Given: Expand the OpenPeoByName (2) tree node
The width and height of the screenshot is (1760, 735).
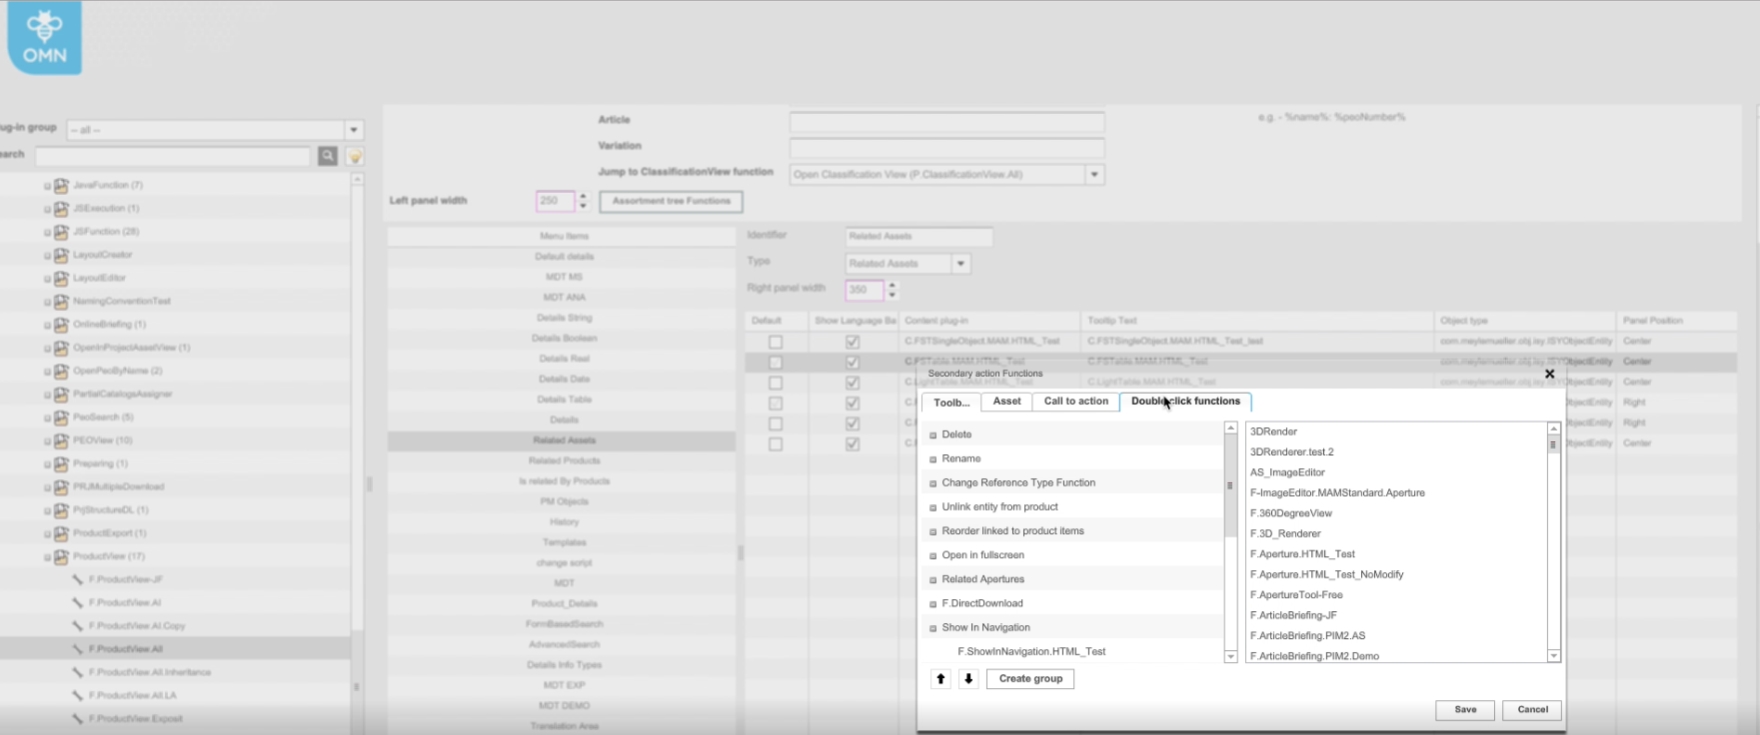Looking at the screenshot, I should (x=47, y=371).
